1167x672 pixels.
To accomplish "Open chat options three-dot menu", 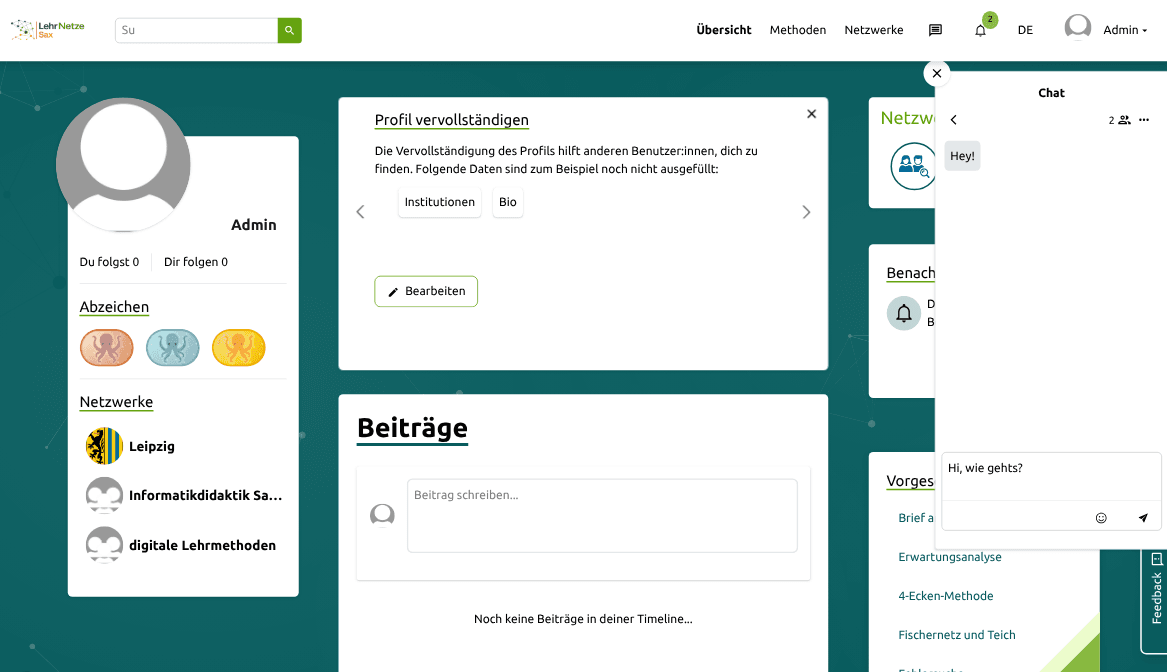I will 1144,120.
